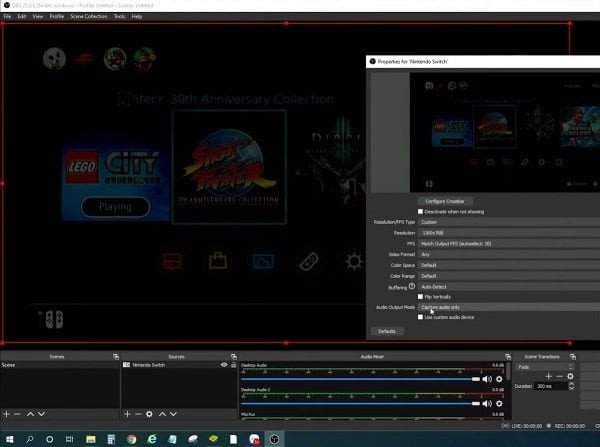Screen dimensions: 600x447
Task: Click the Buffering info icon
Action: pyautogui.click(x=412, y=286)
